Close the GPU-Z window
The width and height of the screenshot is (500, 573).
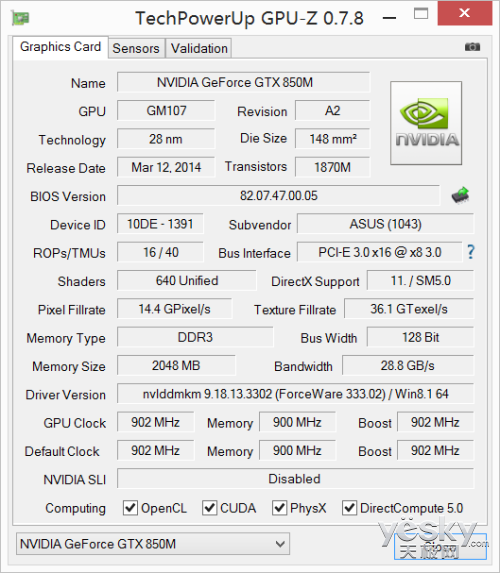465,13
